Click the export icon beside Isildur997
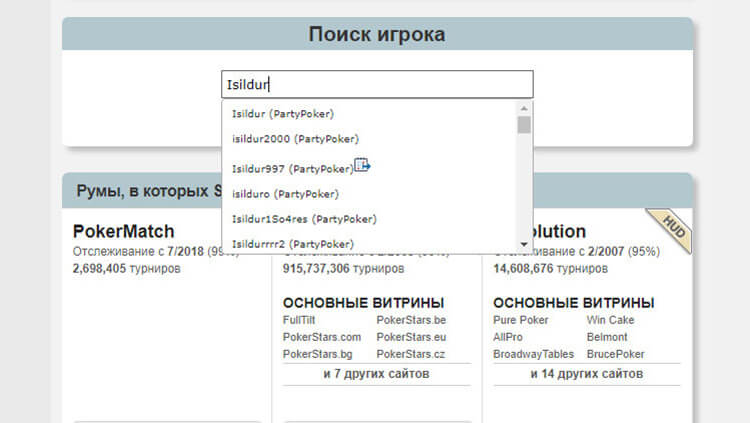 point(362,165)
